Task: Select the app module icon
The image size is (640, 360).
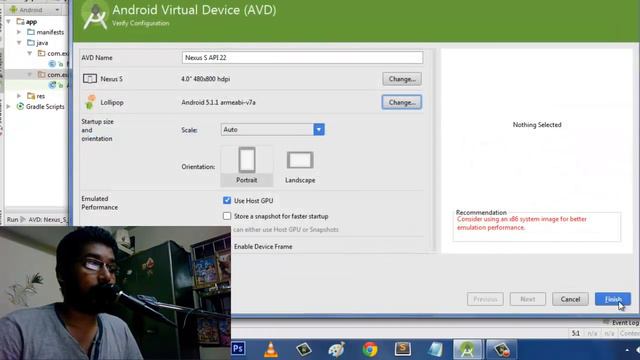Action: [x=20, y=21]
